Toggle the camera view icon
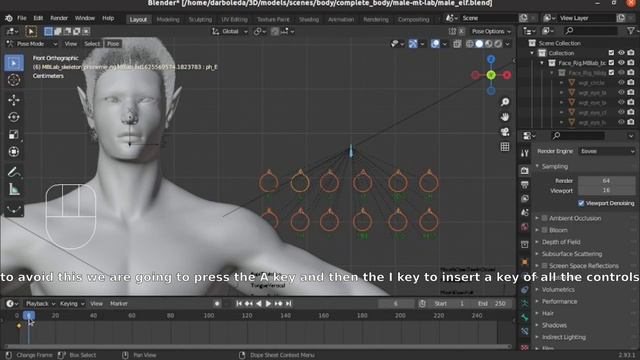This screenshot has height=360, width=640. [505, 132]
